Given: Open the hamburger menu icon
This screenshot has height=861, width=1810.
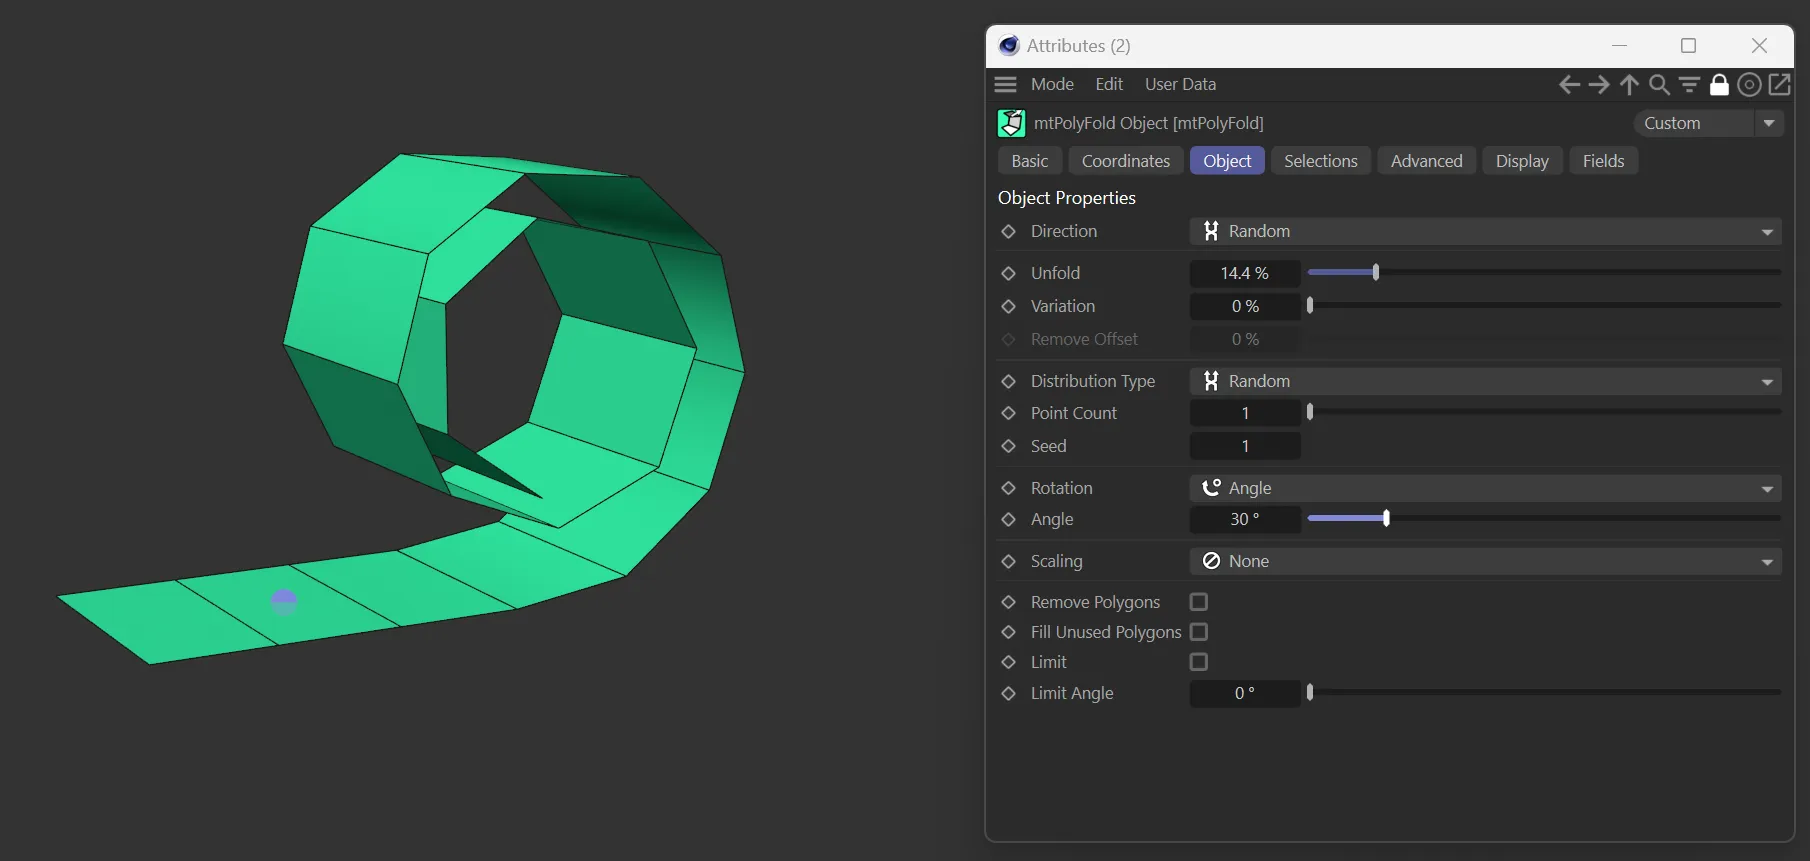Looking at the screenshot, I should click(1006, 85).
